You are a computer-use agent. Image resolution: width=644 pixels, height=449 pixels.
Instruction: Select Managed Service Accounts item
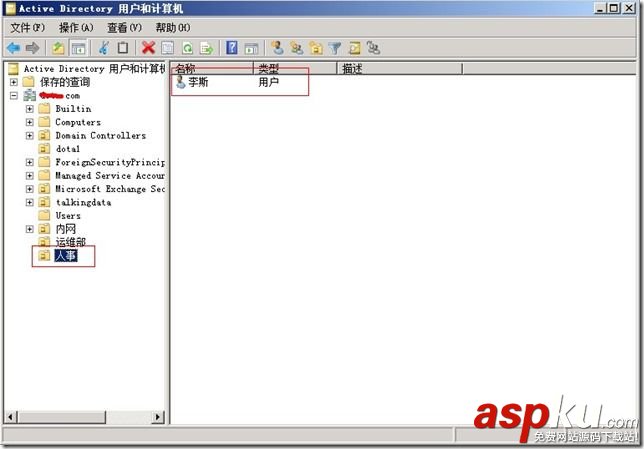(x=110, y=176)
